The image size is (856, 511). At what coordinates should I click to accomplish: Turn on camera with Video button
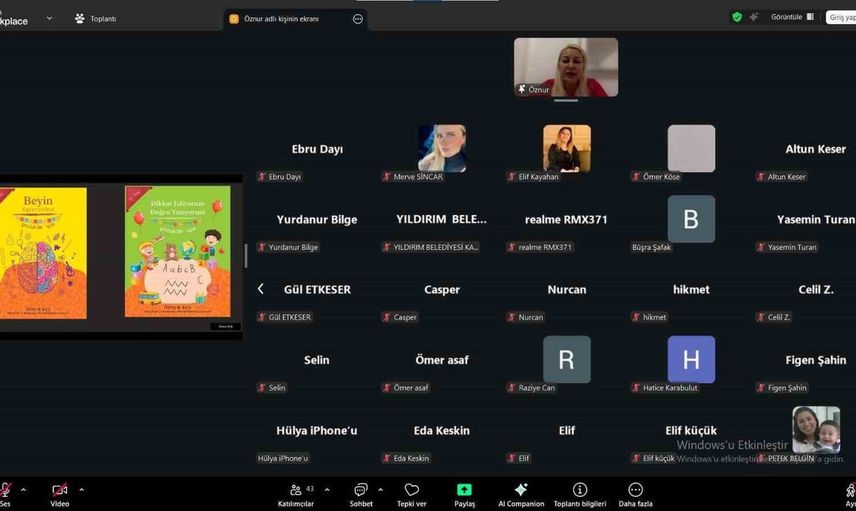60,490
